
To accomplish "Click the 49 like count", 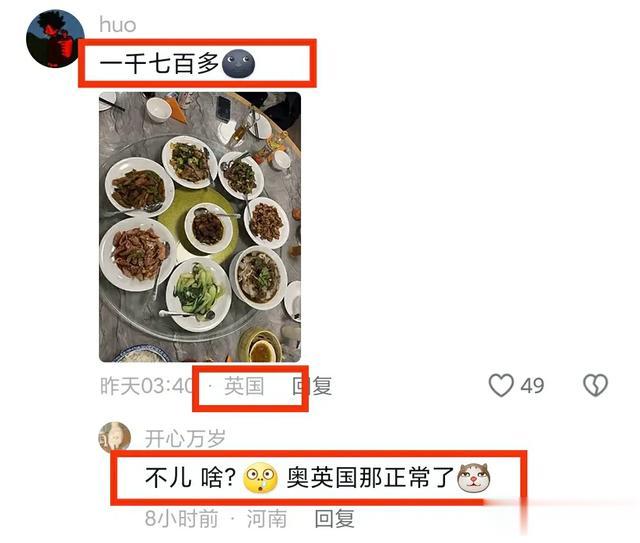I will coord(532,386).
